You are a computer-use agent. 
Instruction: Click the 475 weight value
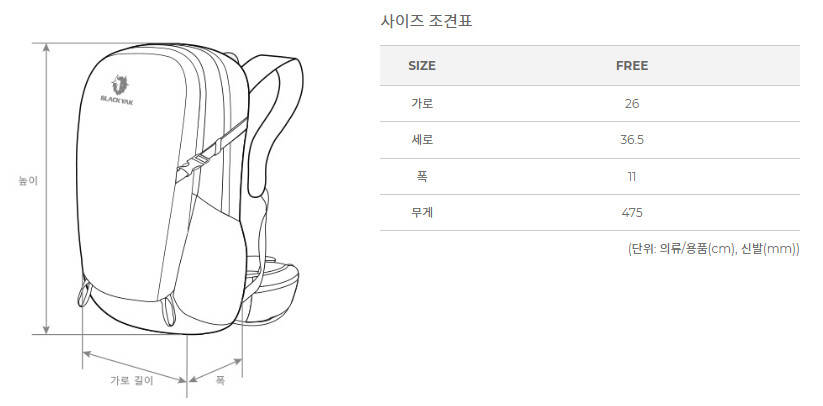pyautogui.click(x=632, y=212)
